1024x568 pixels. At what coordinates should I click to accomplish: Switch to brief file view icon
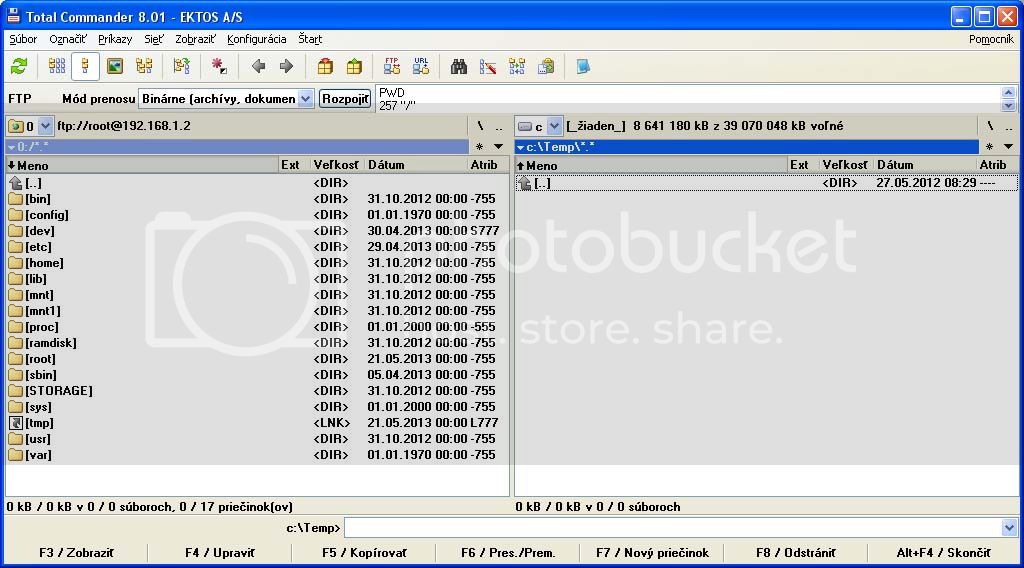click(57, 66)
